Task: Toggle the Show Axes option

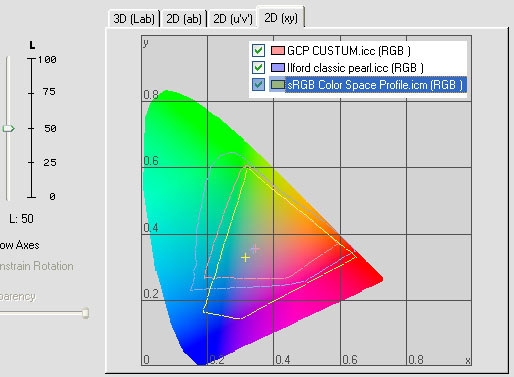Action: (x=20, y=245)
